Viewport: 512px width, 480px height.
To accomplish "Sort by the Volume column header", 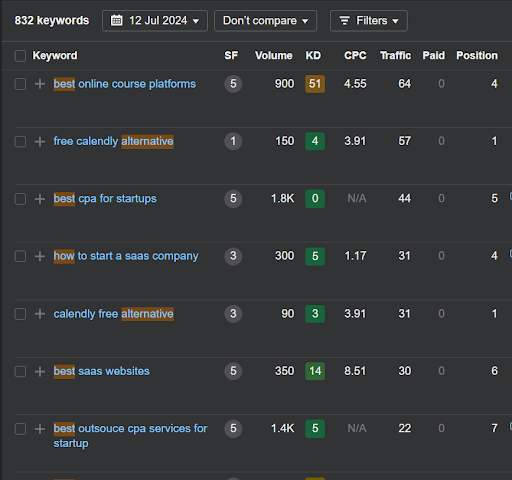I will 274,55.
